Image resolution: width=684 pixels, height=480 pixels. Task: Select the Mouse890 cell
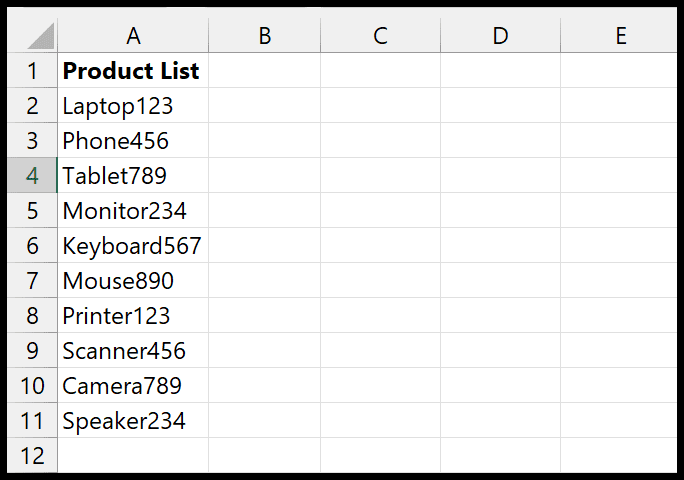pyautogui.click(x=133, y=280)
